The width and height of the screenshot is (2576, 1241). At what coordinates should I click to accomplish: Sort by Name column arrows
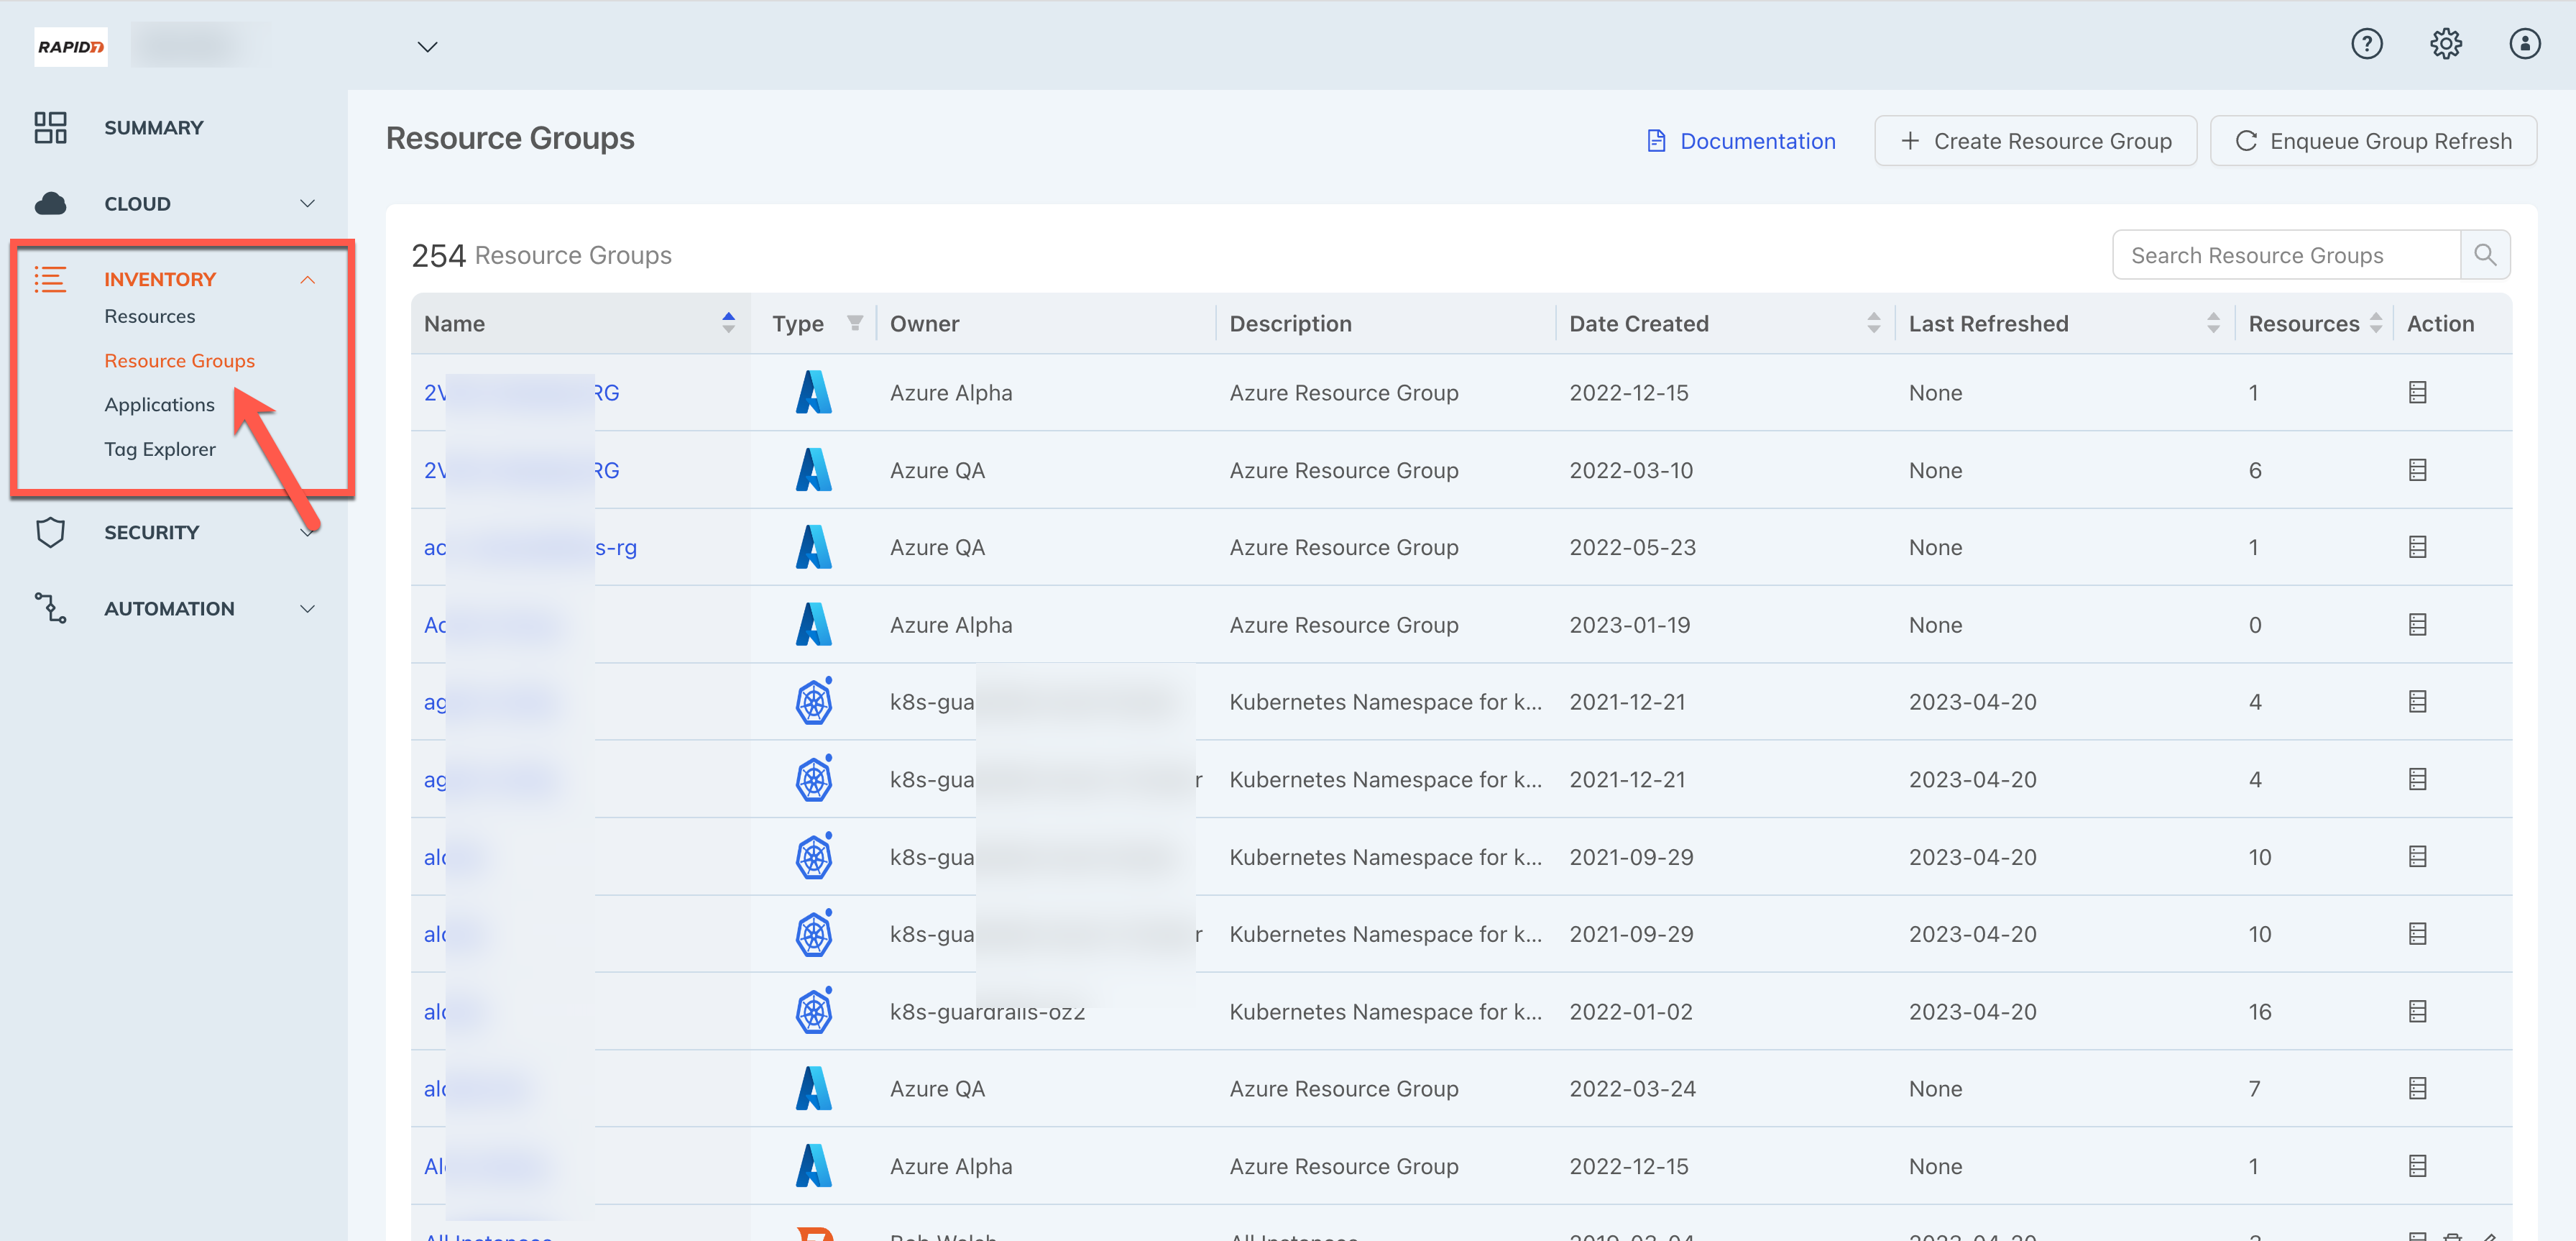(x=728, y=323)
